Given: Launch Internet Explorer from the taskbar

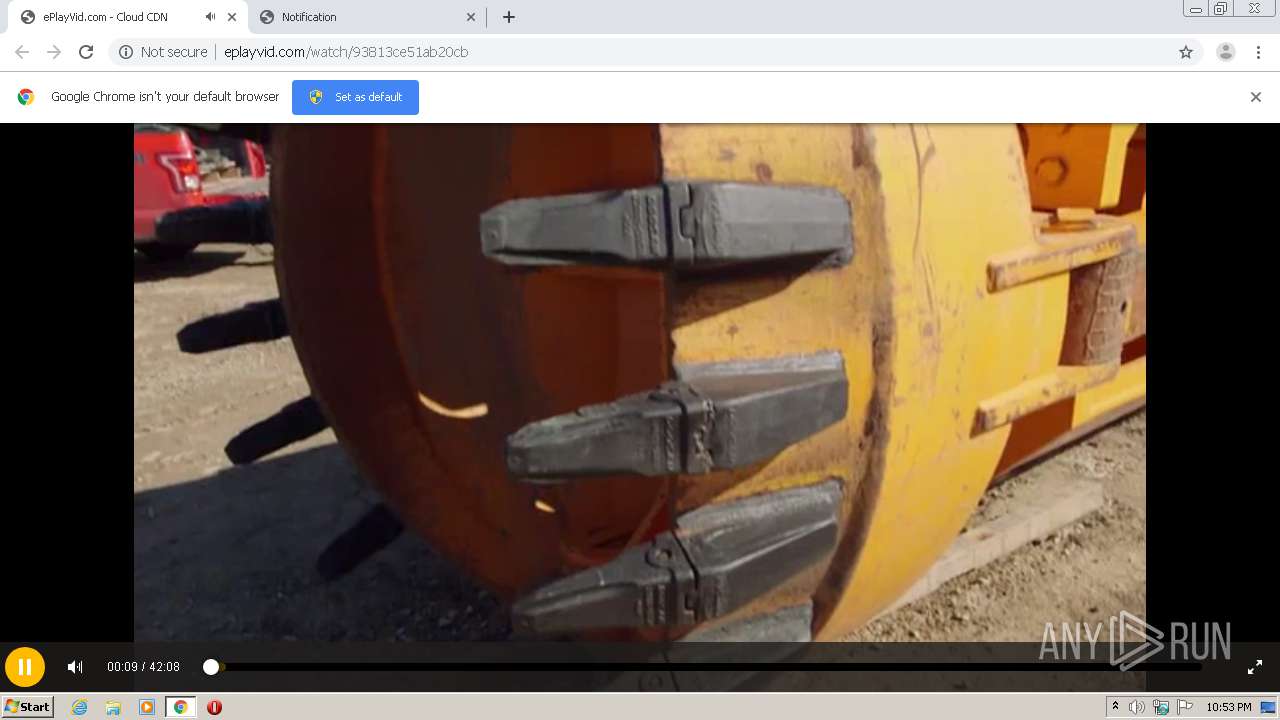Looking at the screenshot, I should [x=79, y=707].
